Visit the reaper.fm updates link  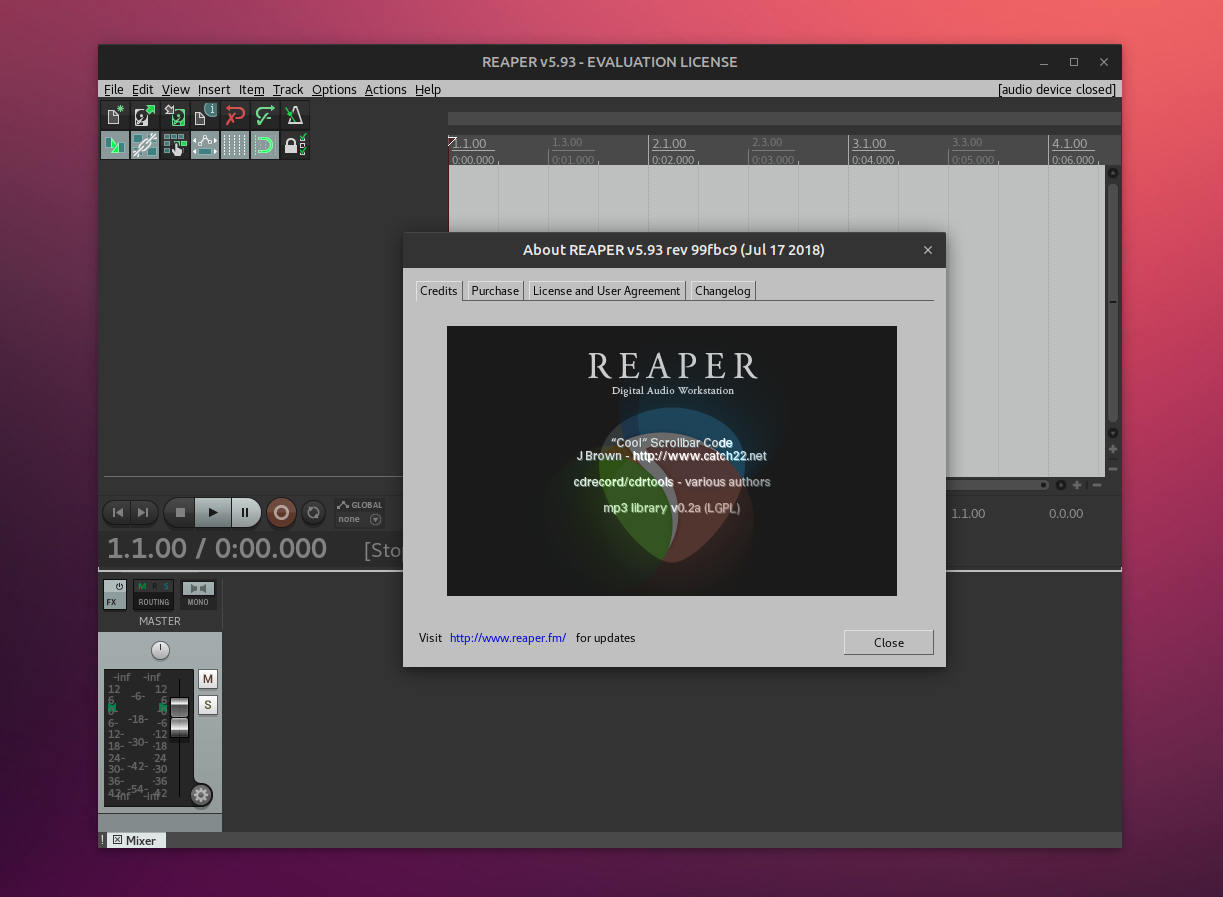tap(507, 637)
